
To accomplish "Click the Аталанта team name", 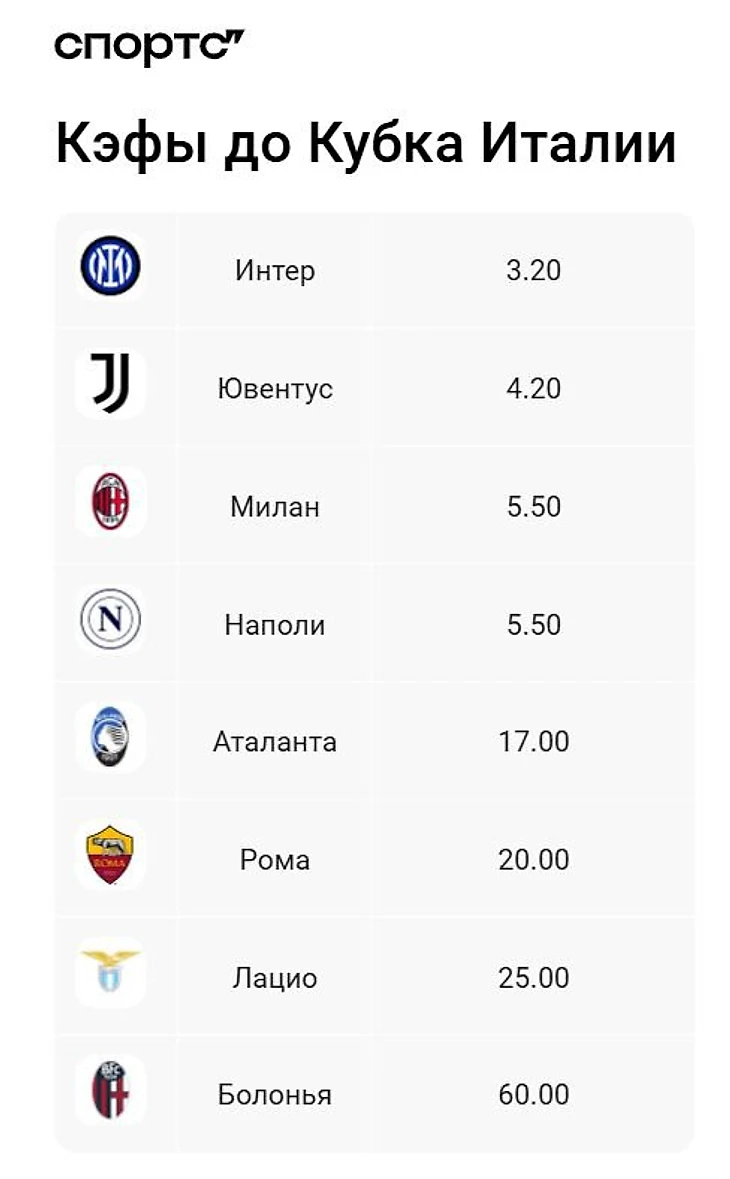I will (x=275, y=742).
